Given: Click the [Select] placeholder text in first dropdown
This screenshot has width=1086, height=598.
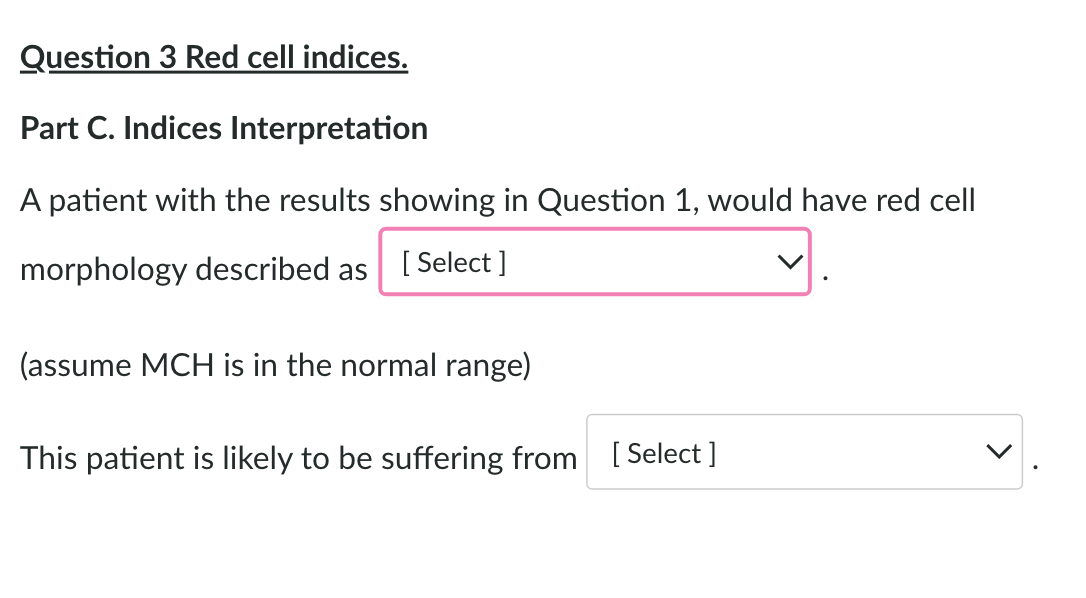Looking at the screenshot, I should click(x=453, y=262).
